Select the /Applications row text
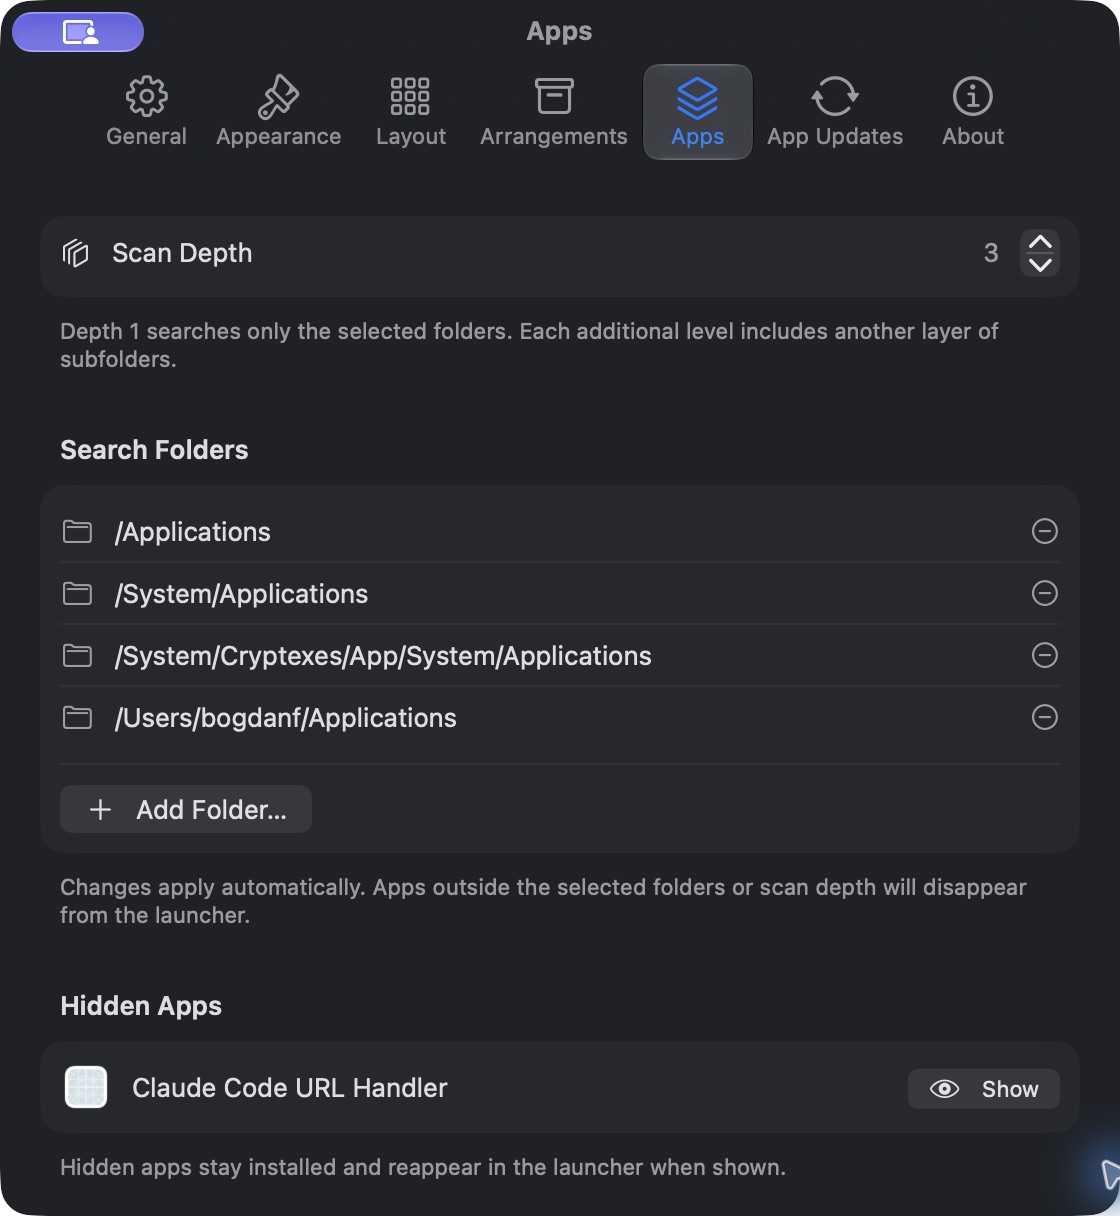This screenshot has width=1120, height=1216. [x=192, y=532]
